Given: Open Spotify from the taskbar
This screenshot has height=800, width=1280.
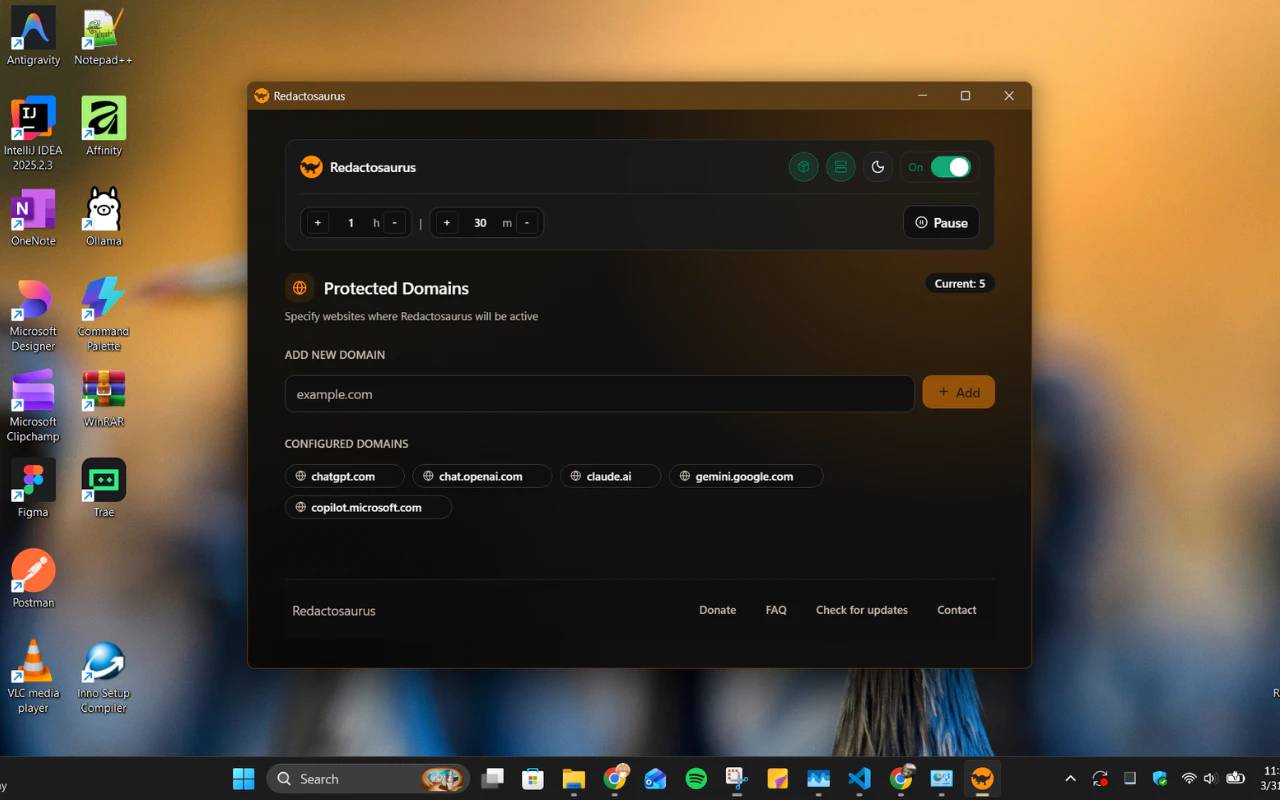Looking at the screenshot, I should (696, 779).
